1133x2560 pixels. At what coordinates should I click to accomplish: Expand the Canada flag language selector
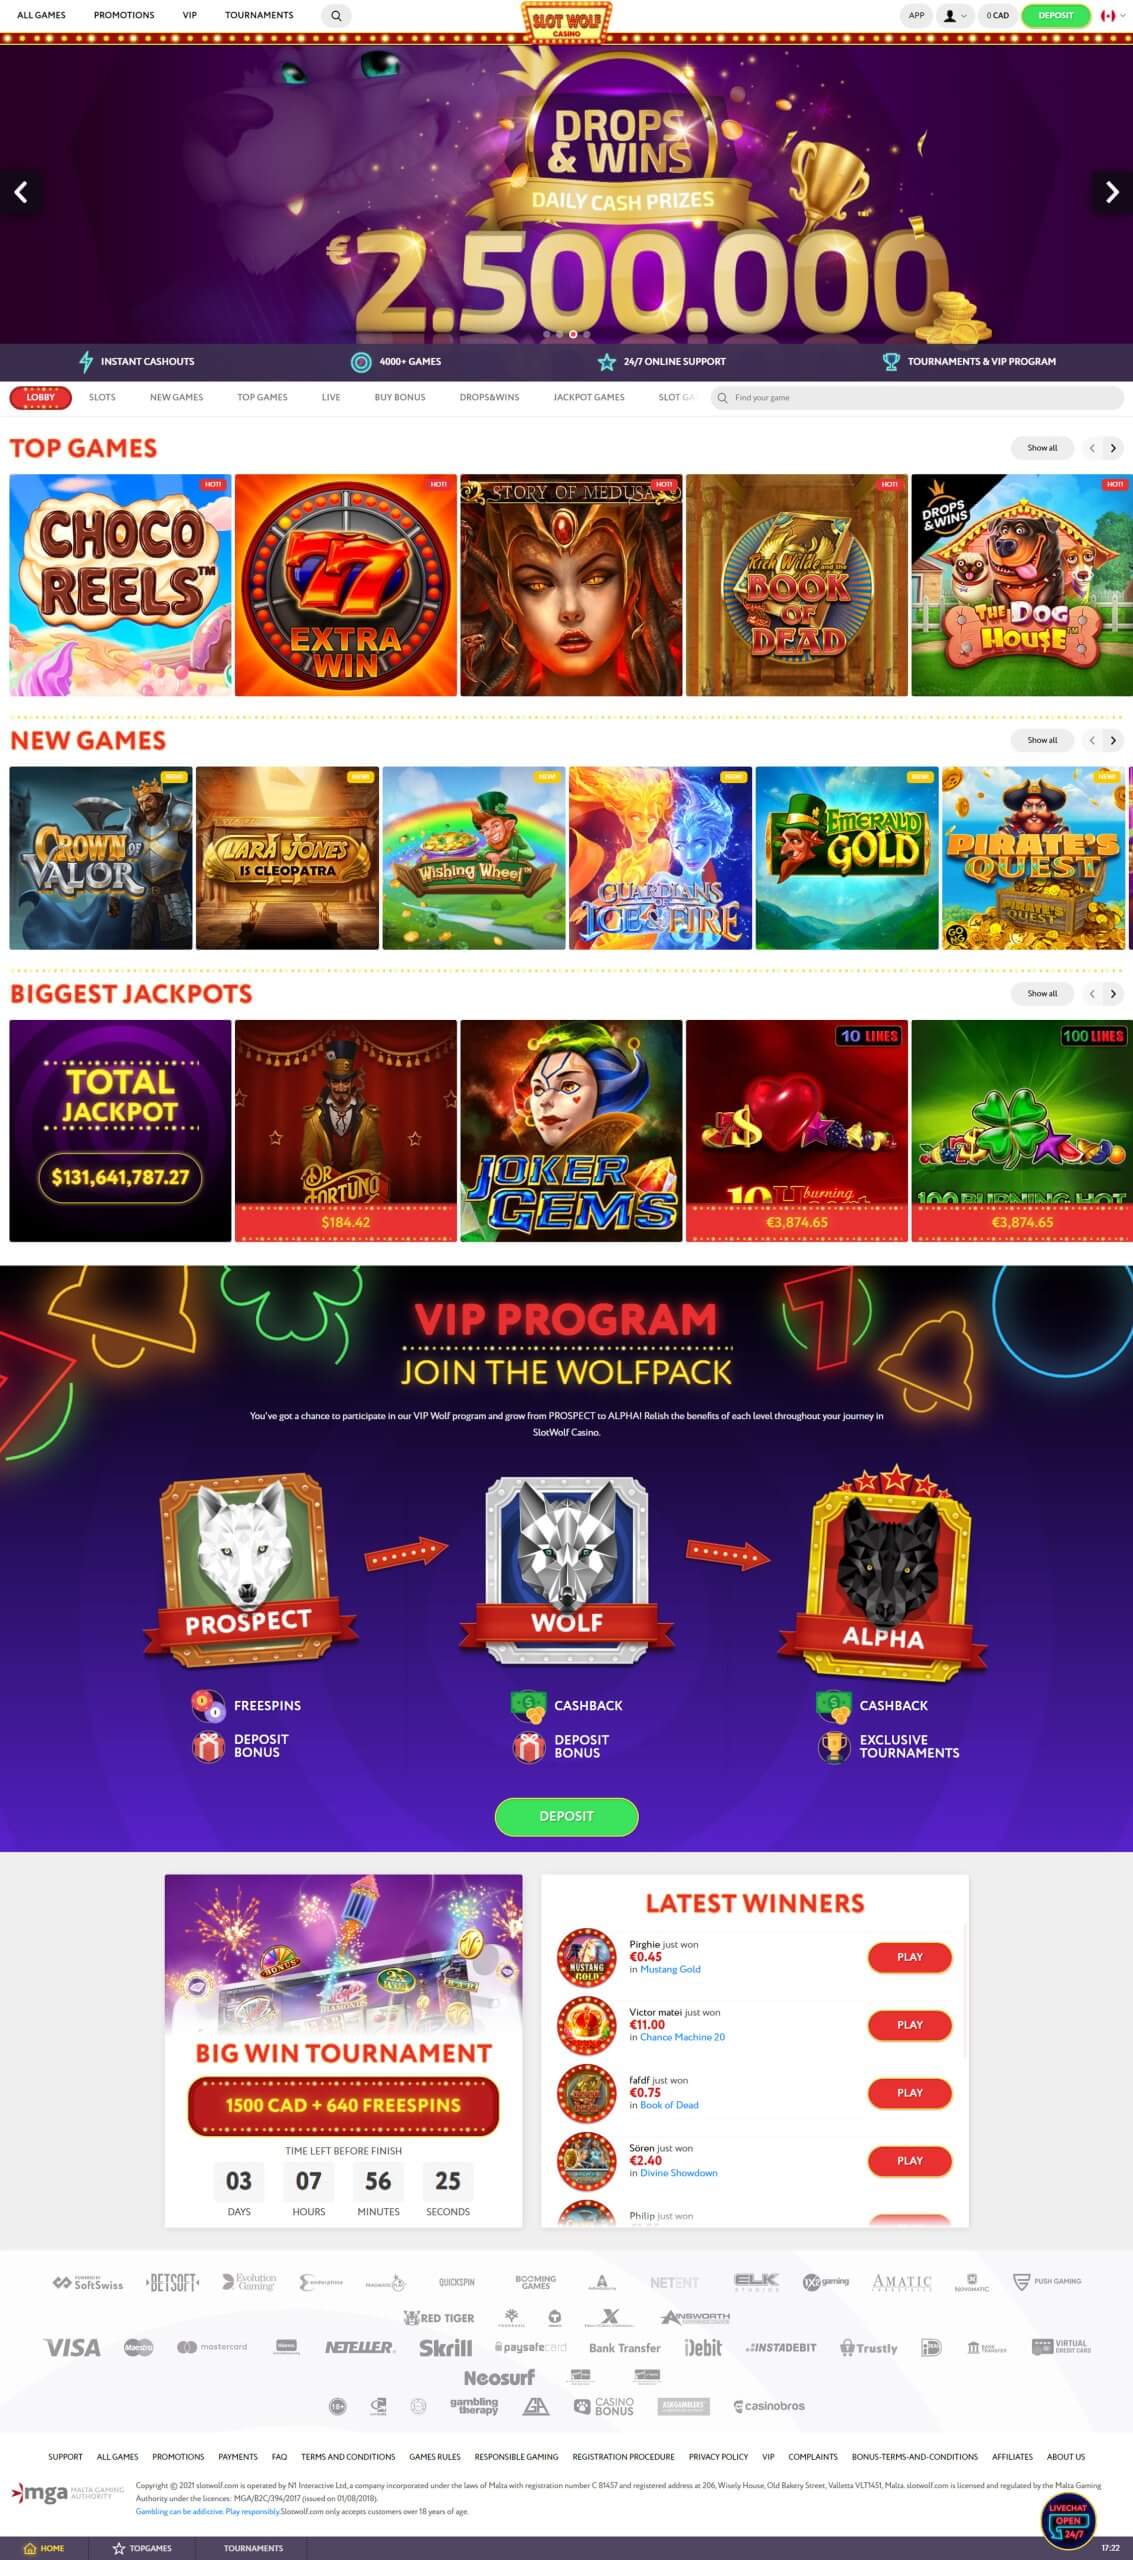tap(1108, 16)
